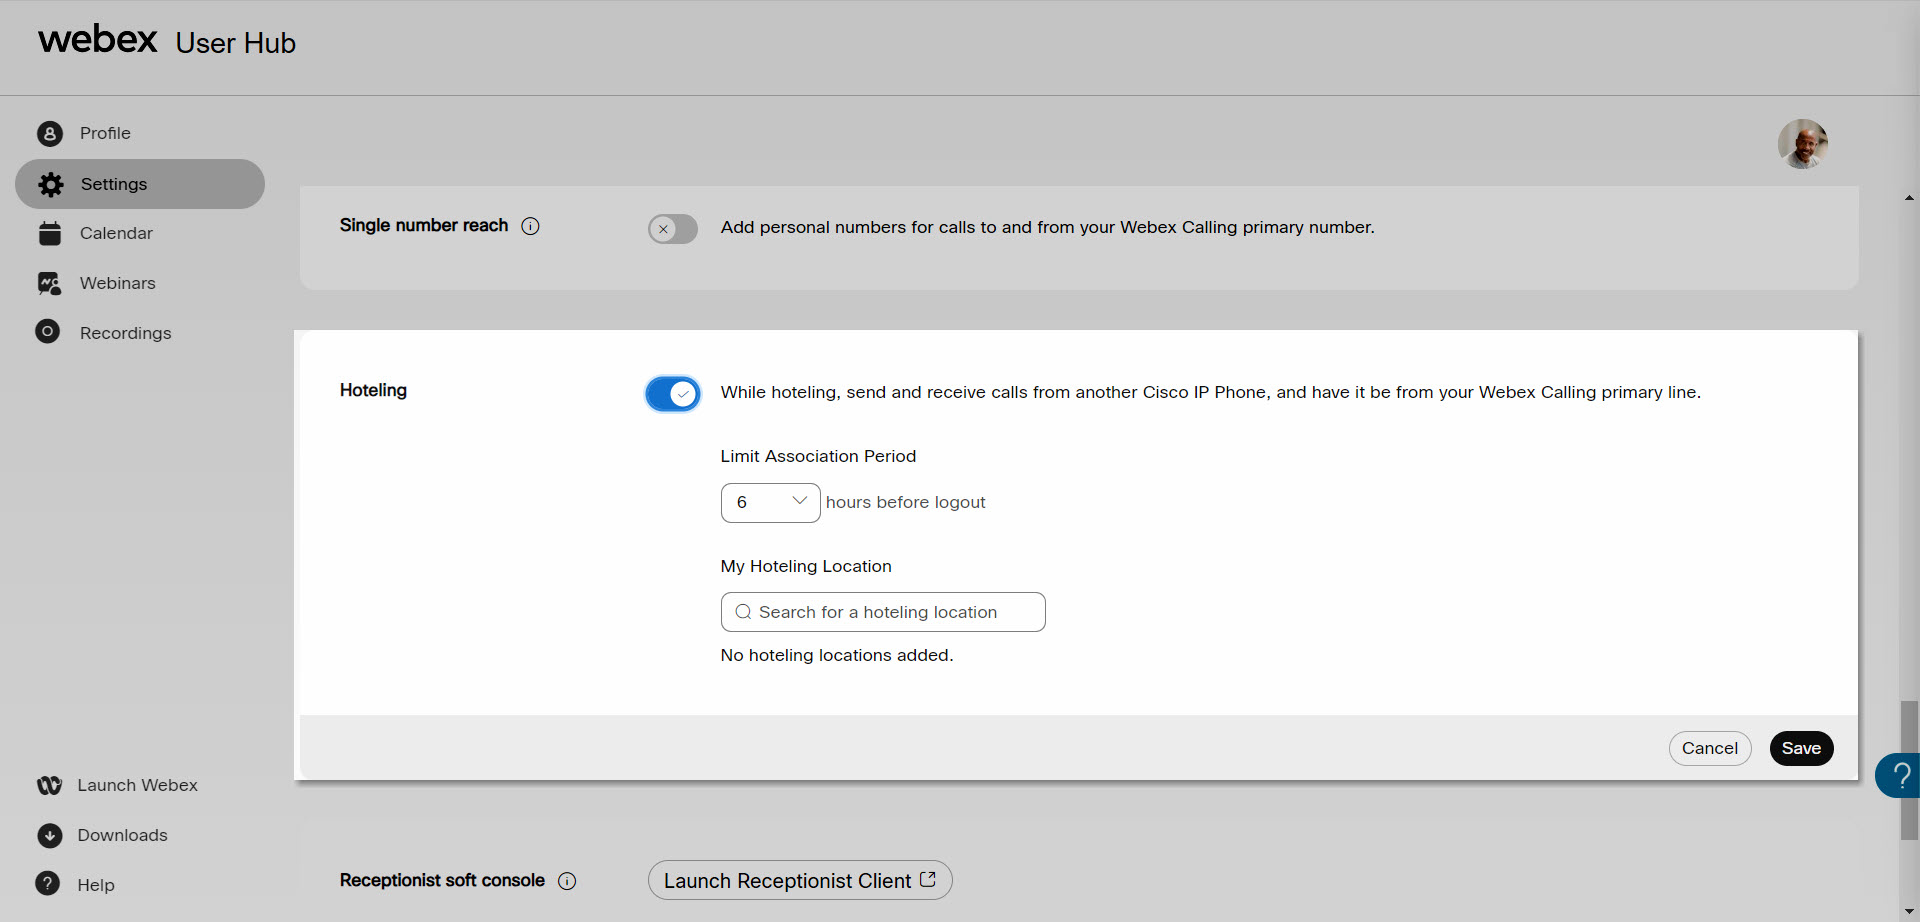1920x922 pixels.
Task: Click the Recordings circle icon
Action: [x=48, y=331]
